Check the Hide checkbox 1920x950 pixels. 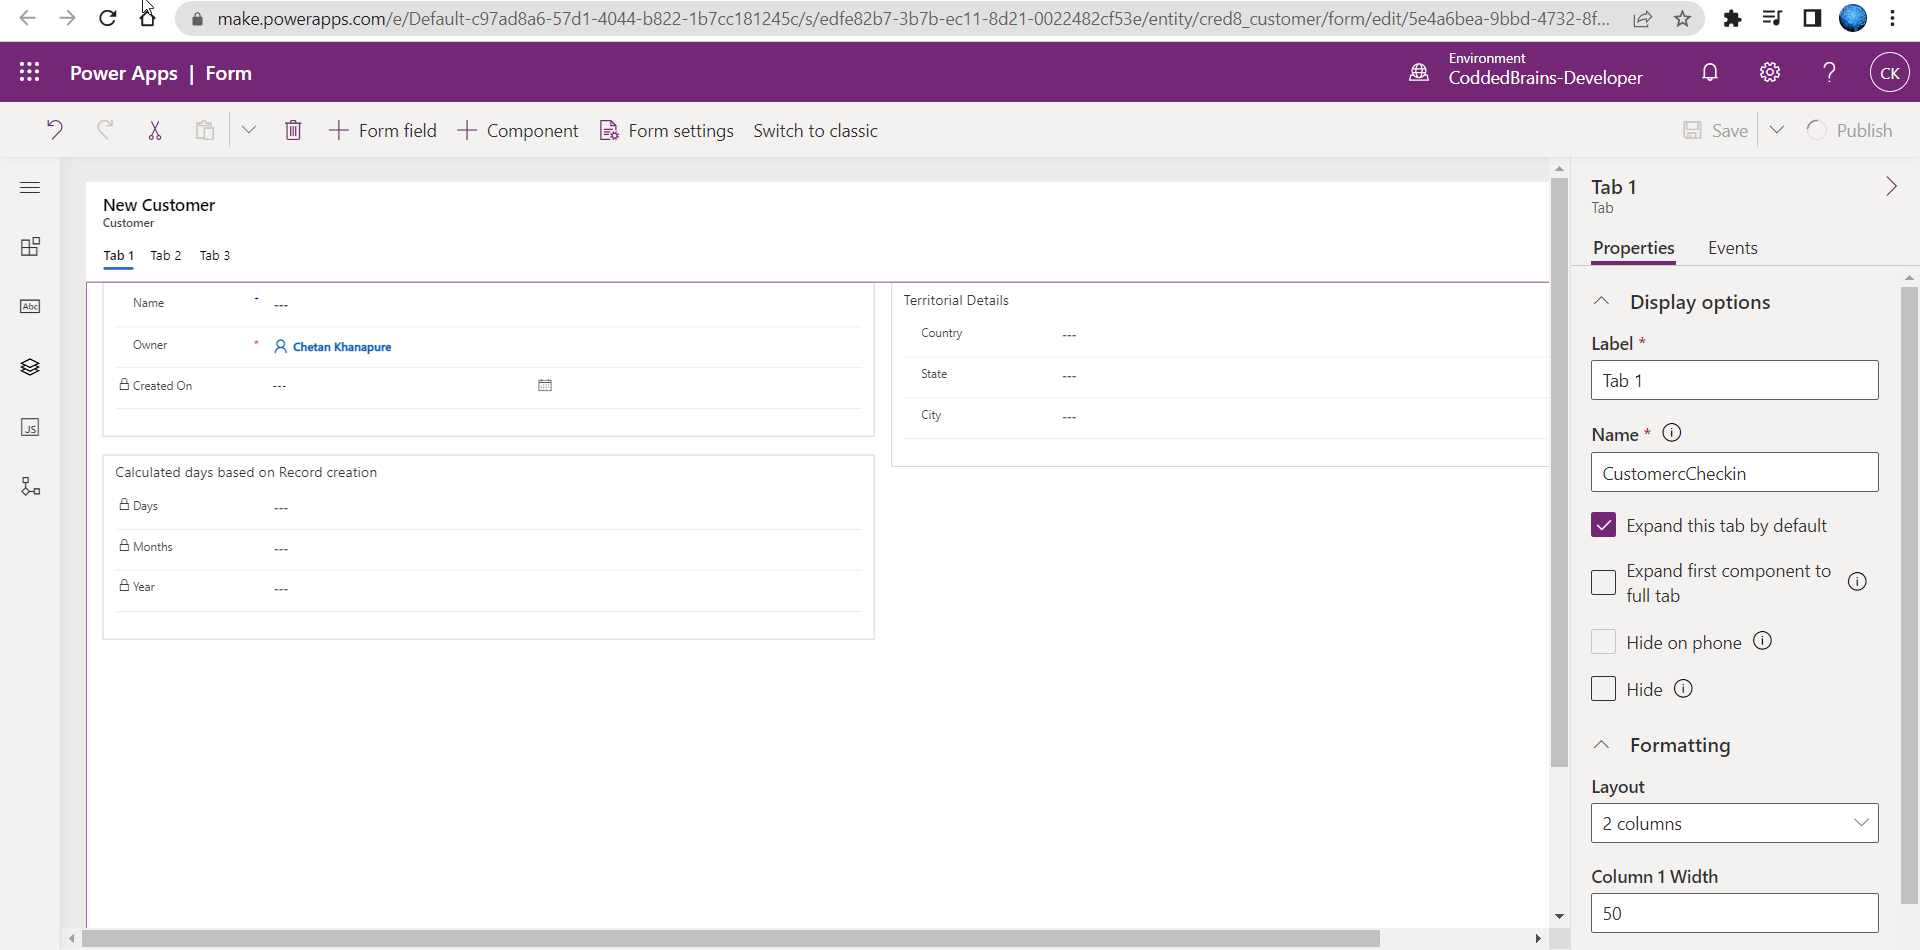(1603, 689)
